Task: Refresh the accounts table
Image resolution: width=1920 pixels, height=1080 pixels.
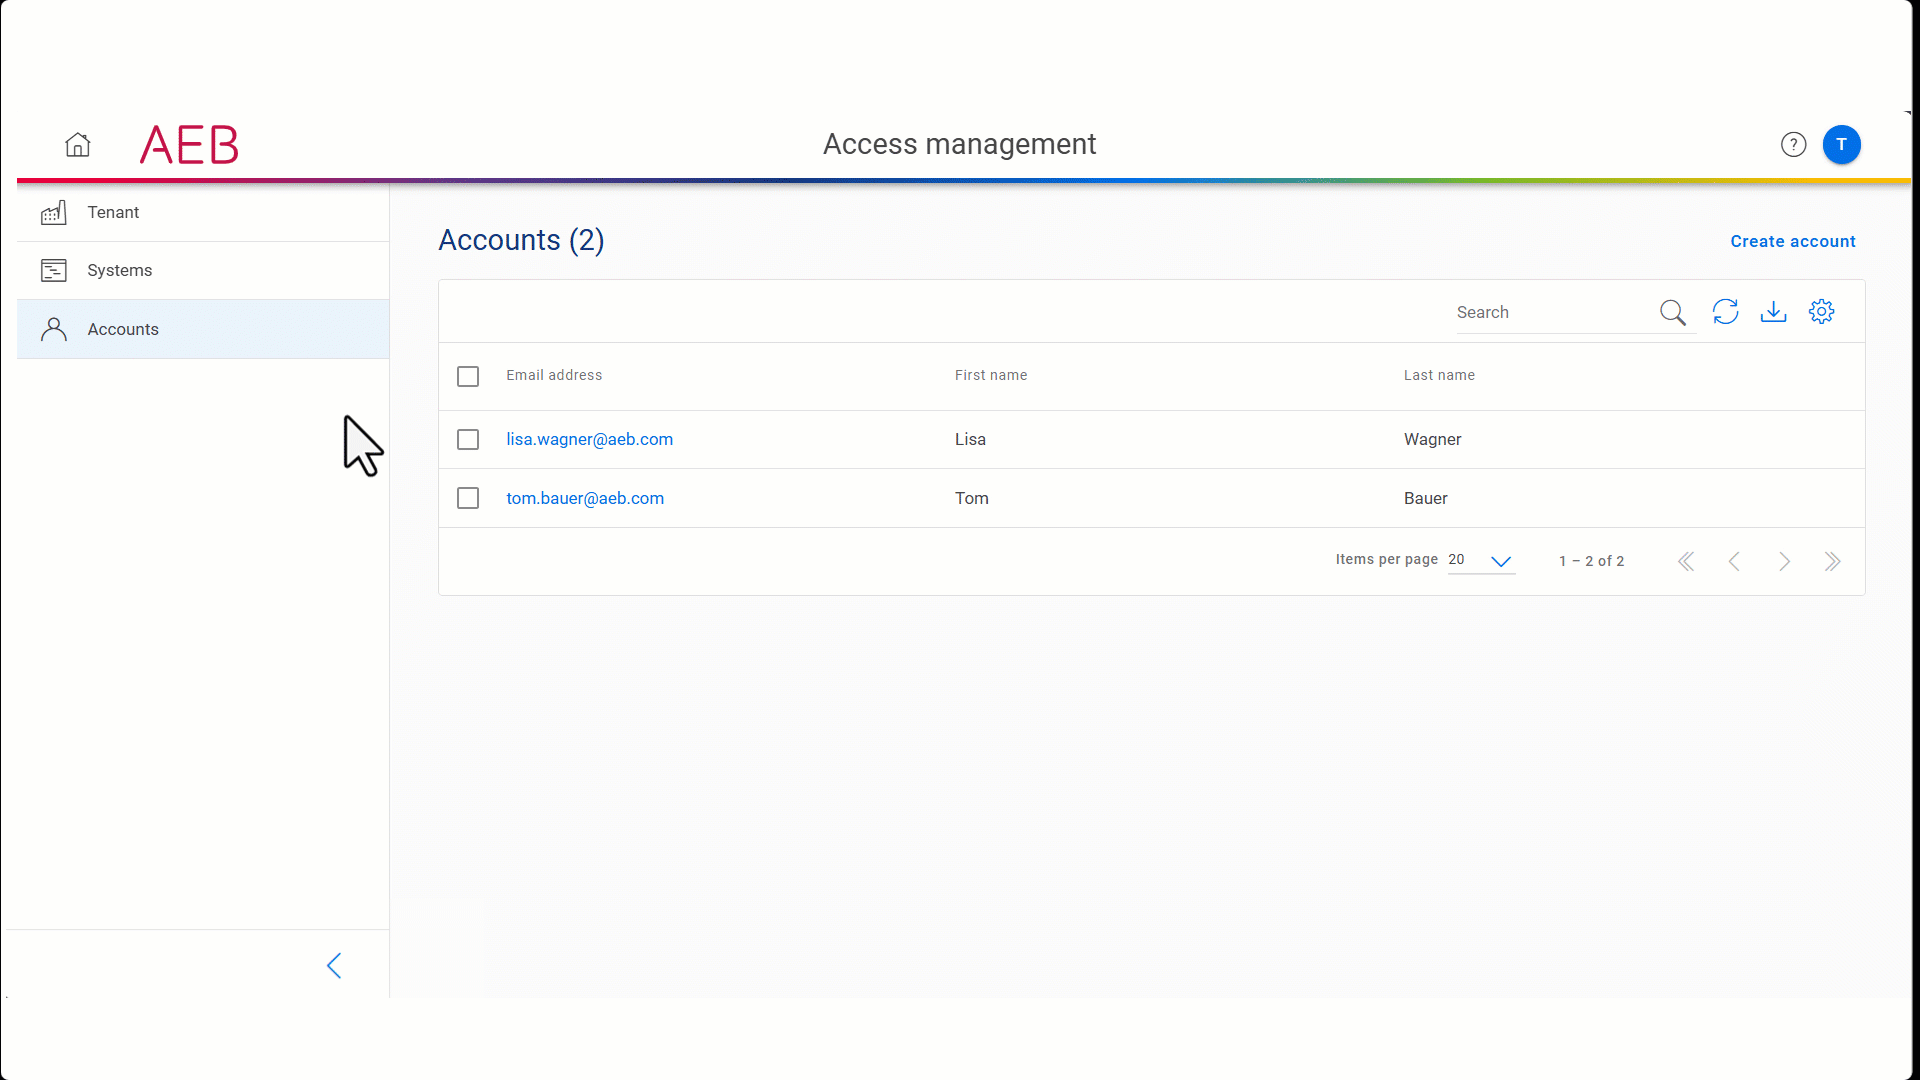Action: (1725, 312)
